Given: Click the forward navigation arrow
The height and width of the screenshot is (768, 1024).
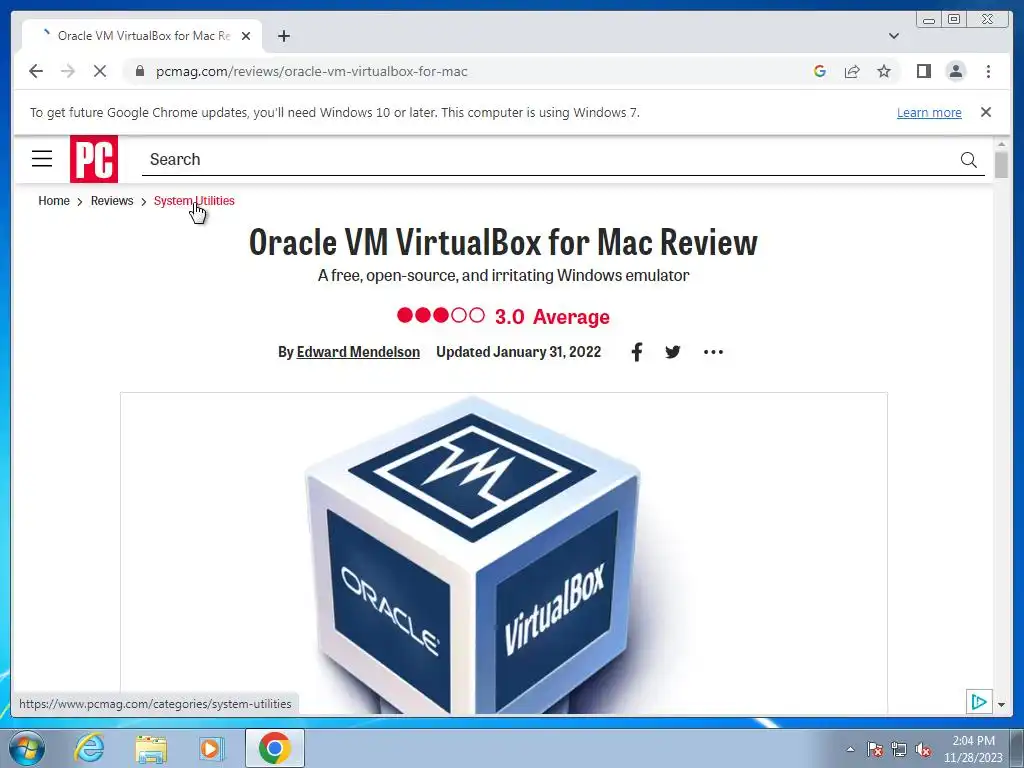Looking at the screenshot, I should 68,71.
